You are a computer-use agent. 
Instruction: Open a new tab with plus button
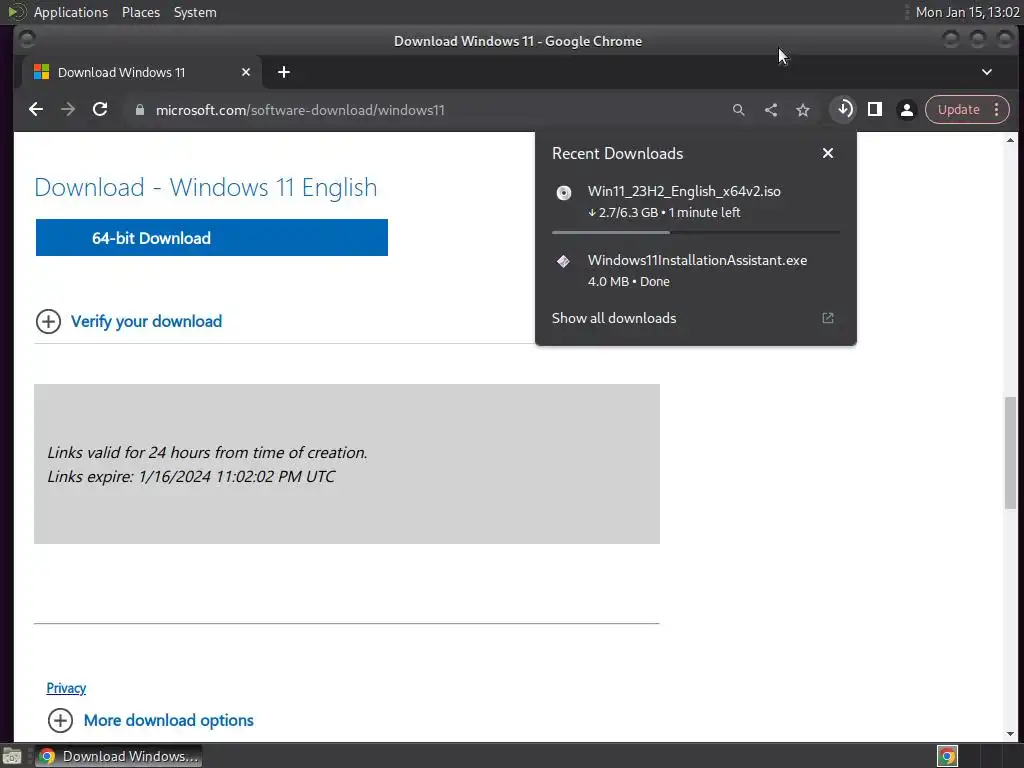point(283,72)
